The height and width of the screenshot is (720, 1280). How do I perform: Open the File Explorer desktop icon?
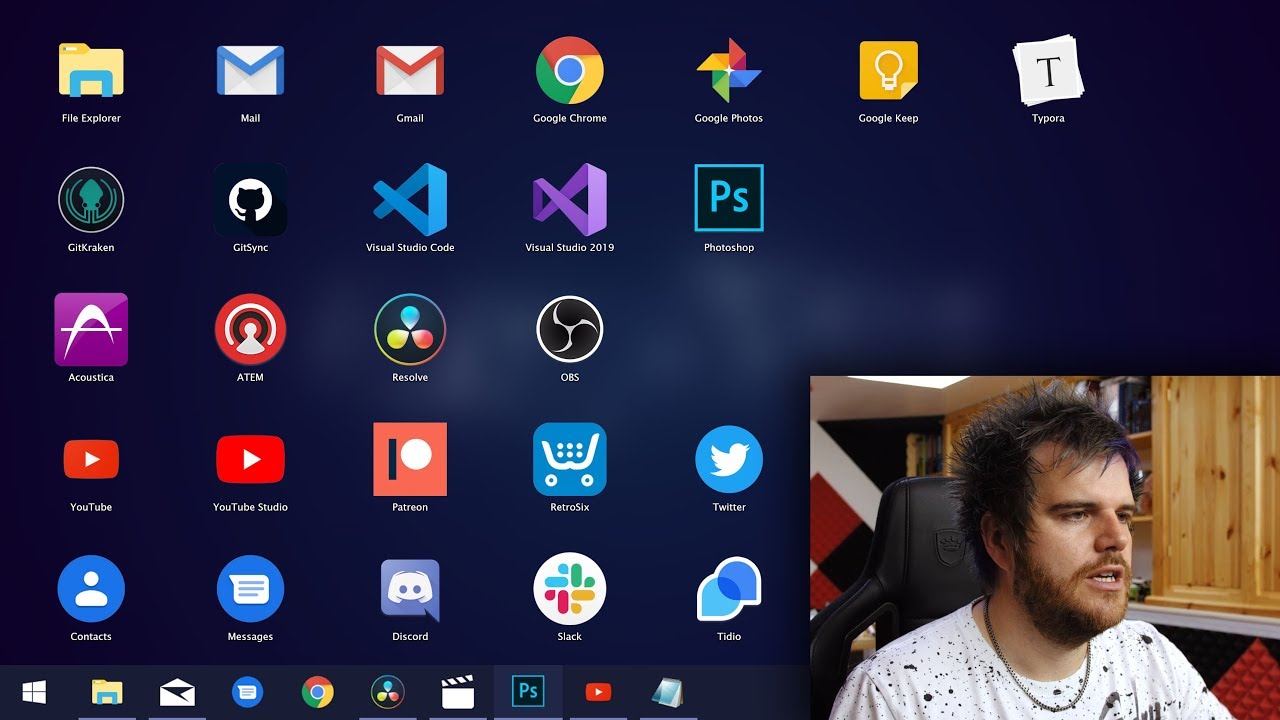[91, 70]
